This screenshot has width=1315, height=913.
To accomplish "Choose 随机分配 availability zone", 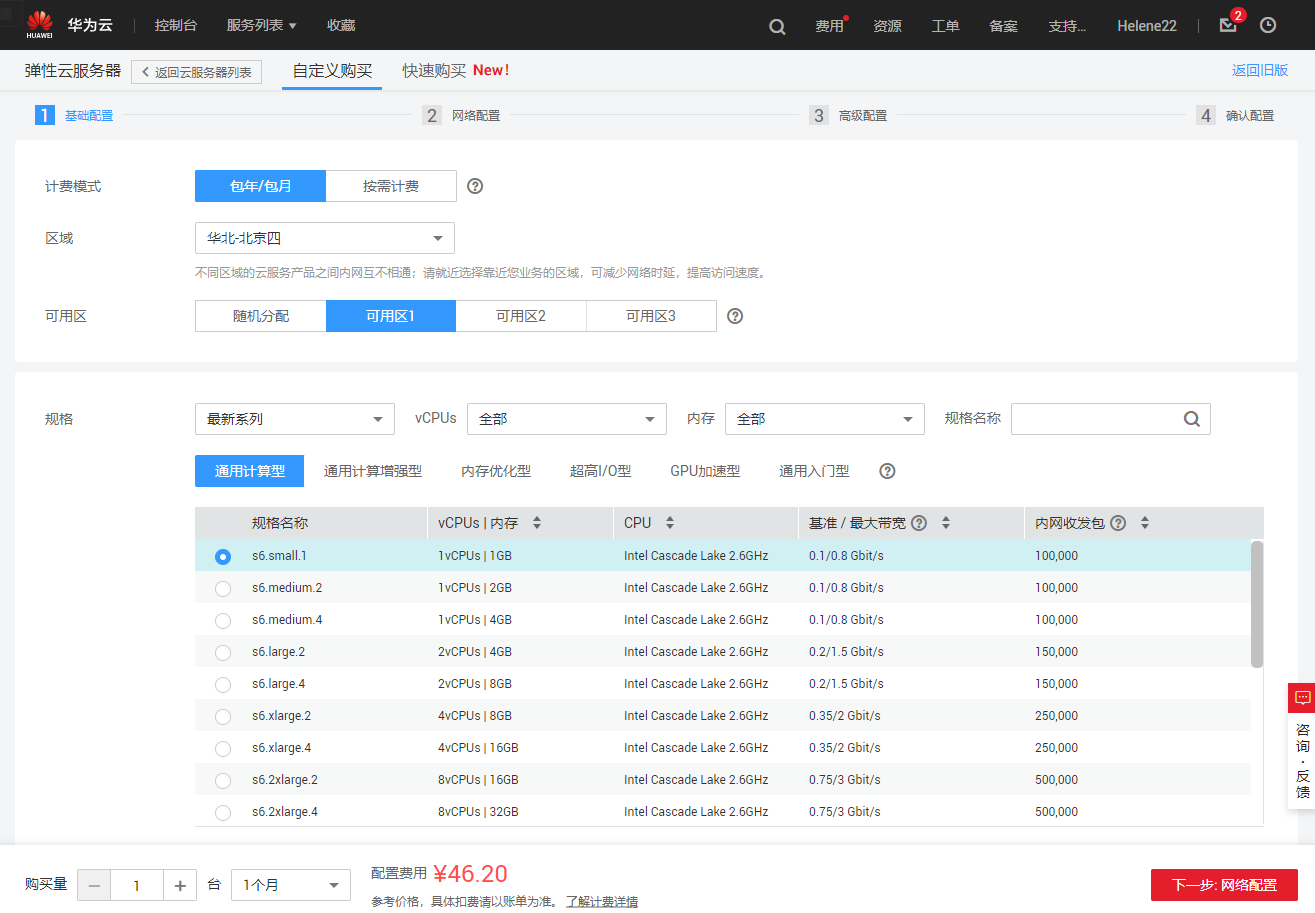I will click(261, 316).
